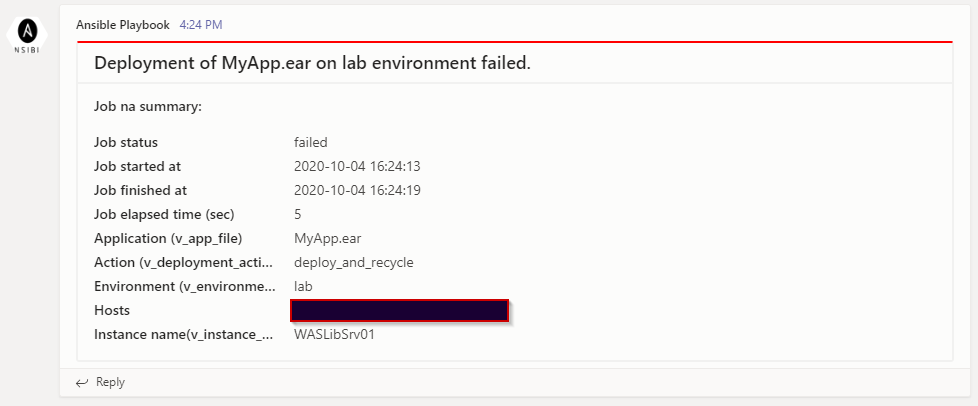This screenshot has height=406, width=978.
Task: Open the Ansible Playbook sender name
Action: click(123, 23)
